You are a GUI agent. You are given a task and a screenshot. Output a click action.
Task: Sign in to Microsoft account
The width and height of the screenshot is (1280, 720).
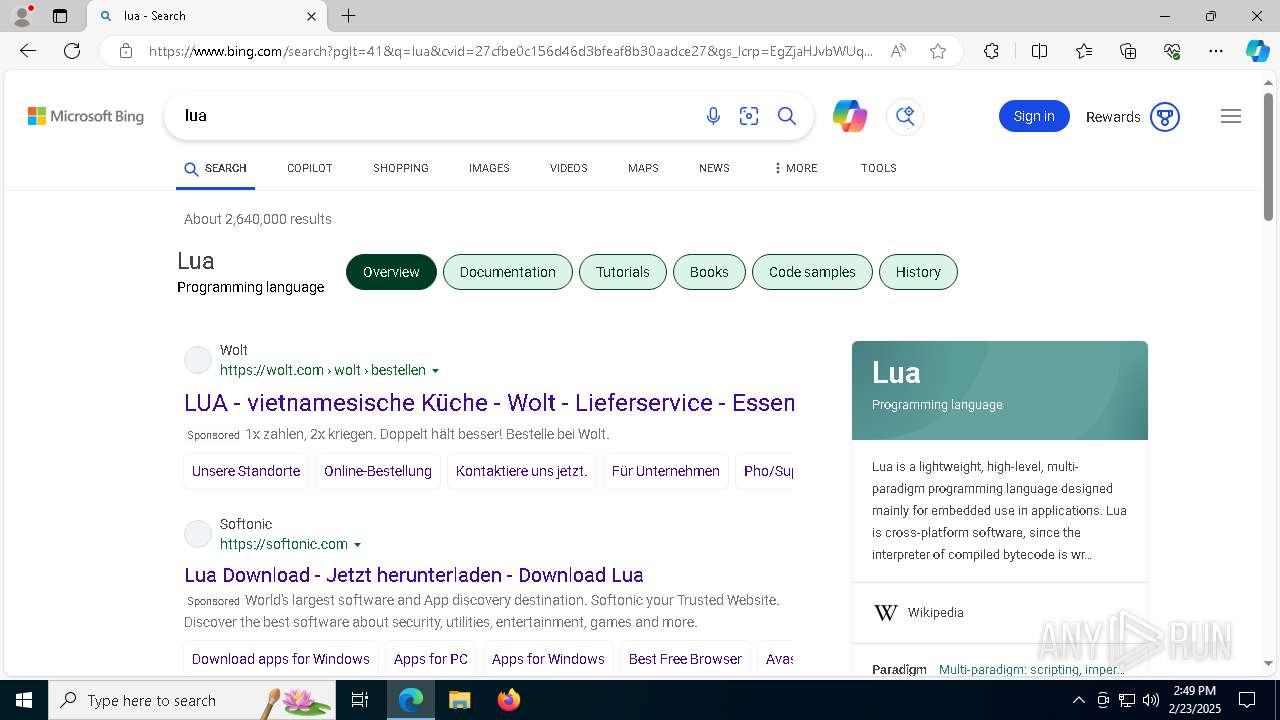pos(1034,116)
